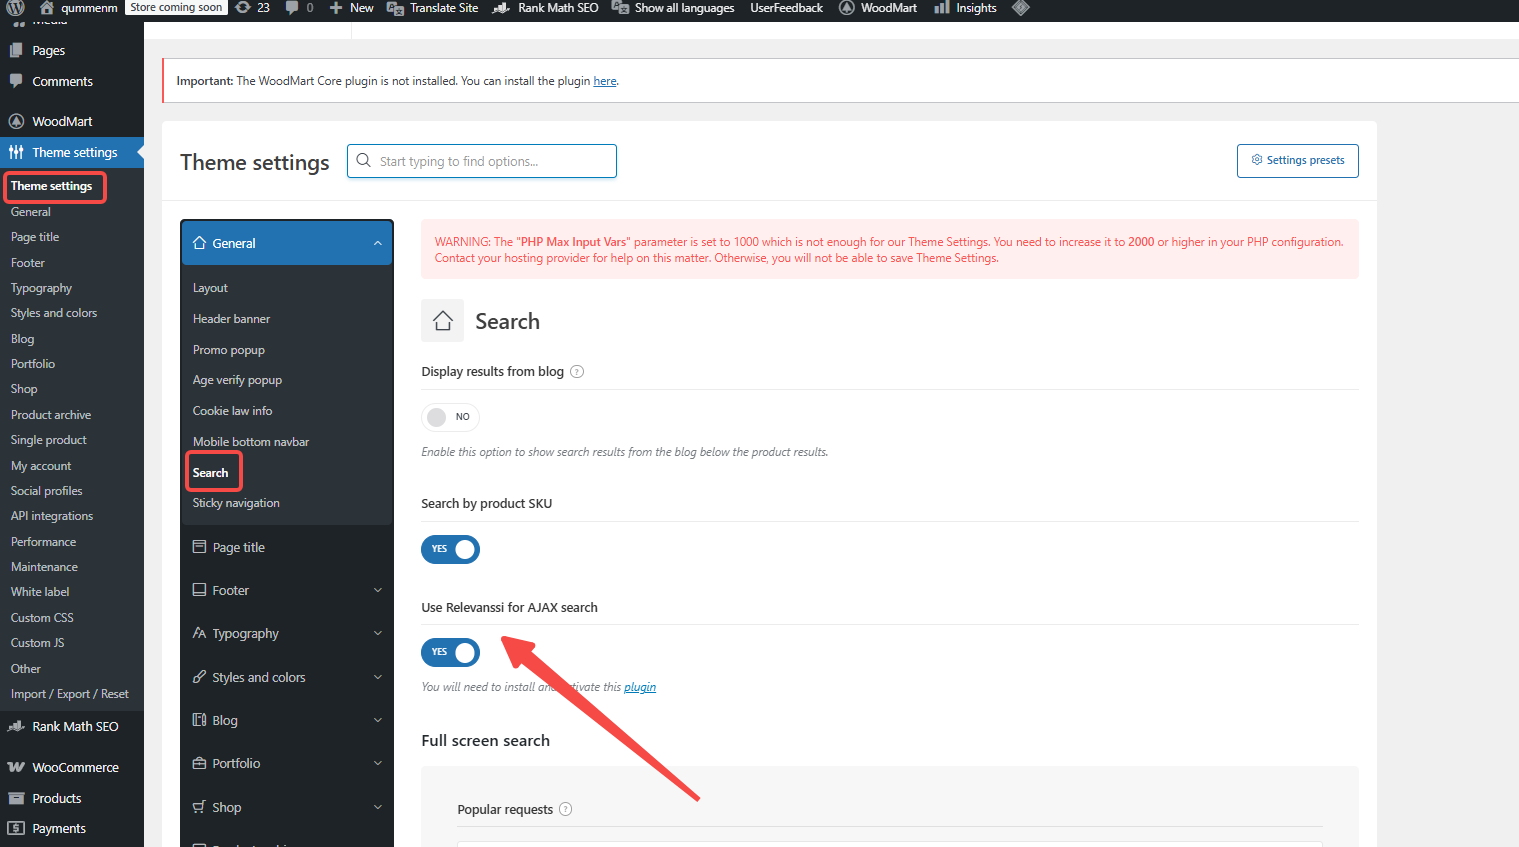This screenshot has height=847, width=1519.
Task: Open Single product in admin sidebar
Action: click(49, 440)
